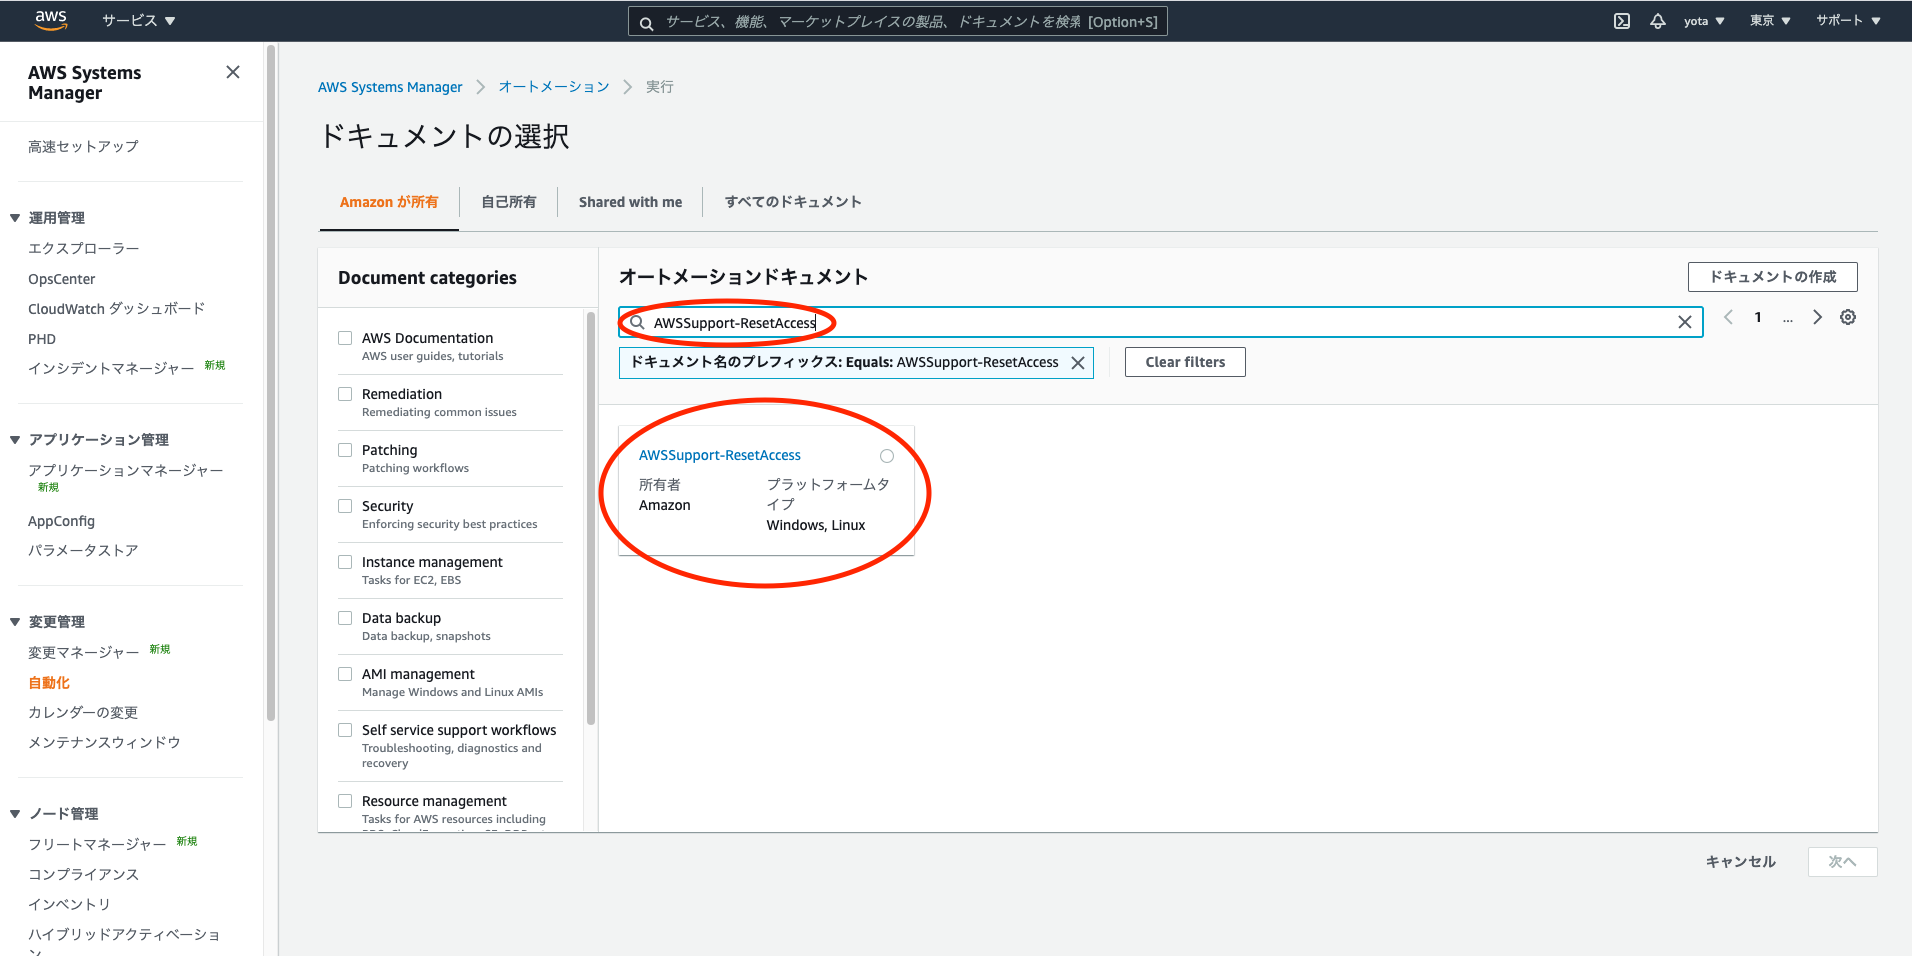The height and width of the screenshot is (956, 1912).
Task: Click the Document categories scrollbar
Action: tap(591, 517)
